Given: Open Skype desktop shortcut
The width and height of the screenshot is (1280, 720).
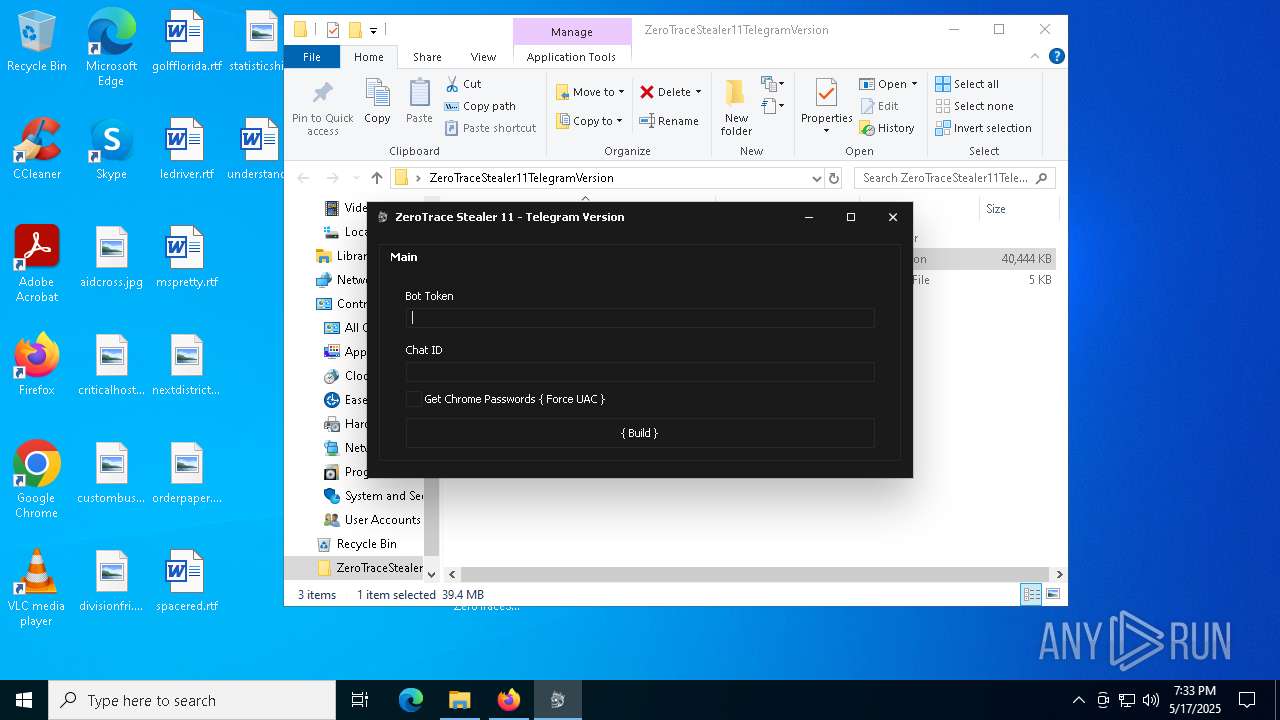Looking at the screenshot, I should 111,149.
